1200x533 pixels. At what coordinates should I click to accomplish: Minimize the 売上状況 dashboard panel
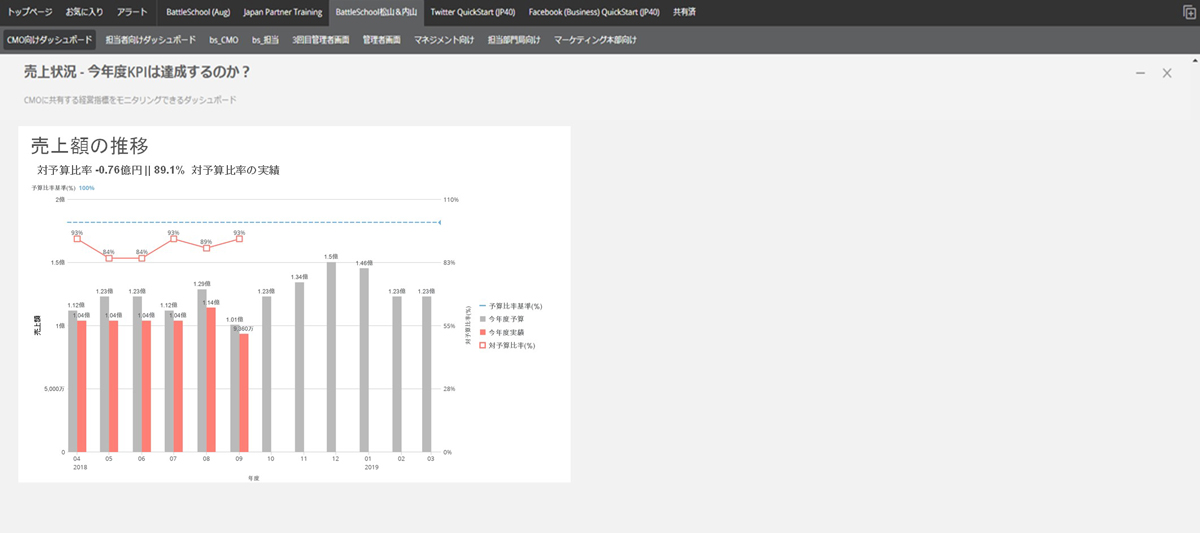(1141, 73)
